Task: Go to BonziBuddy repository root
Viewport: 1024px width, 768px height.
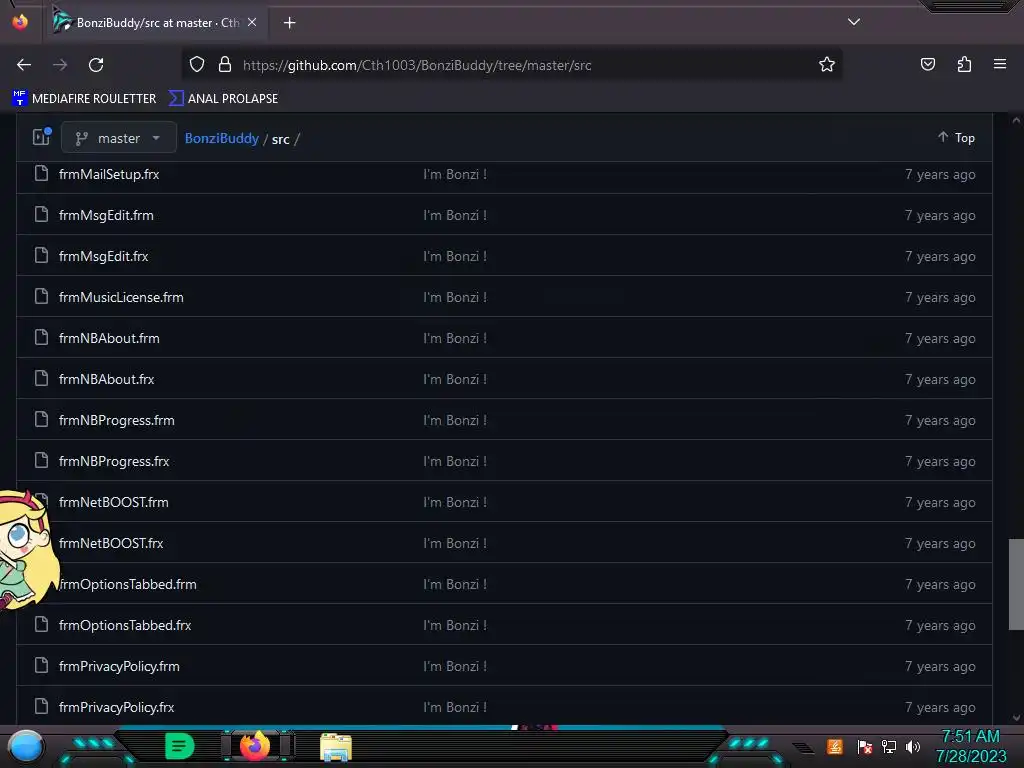Action: point(221,138)
